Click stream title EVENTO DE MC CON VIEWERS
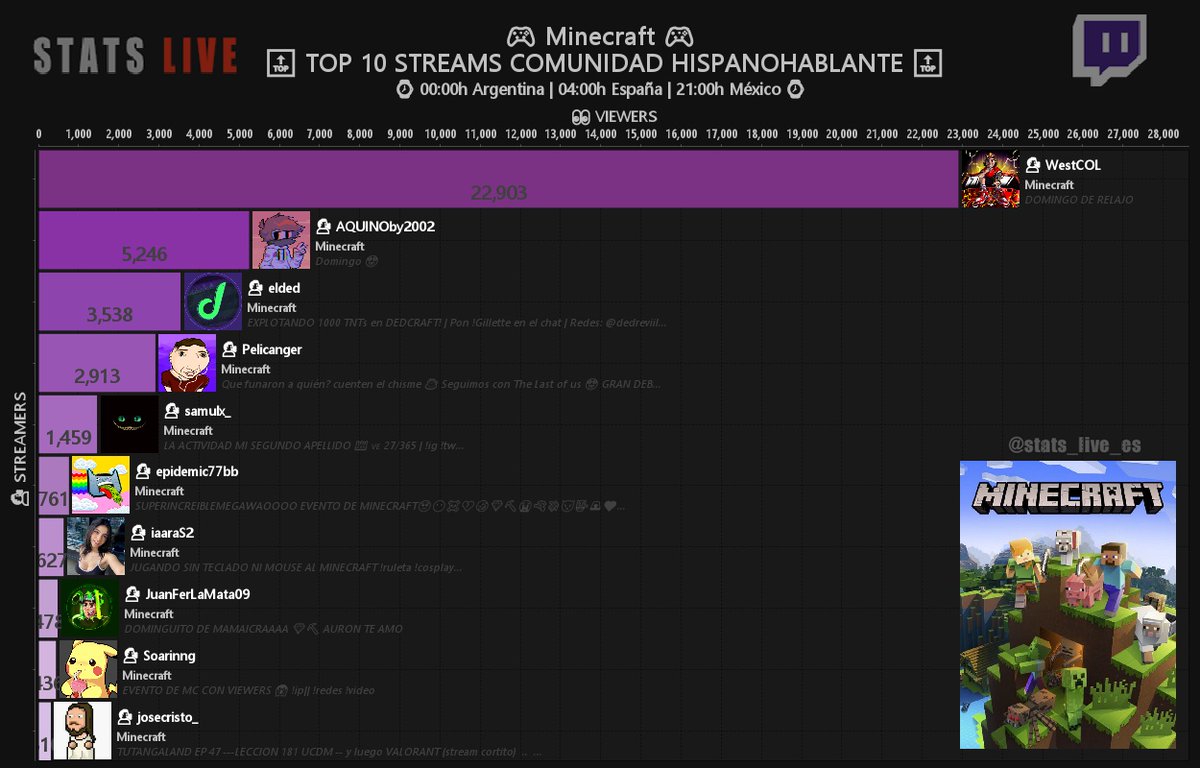The height and width of the screenshot is (768, 1200). [x=246, y=690]
